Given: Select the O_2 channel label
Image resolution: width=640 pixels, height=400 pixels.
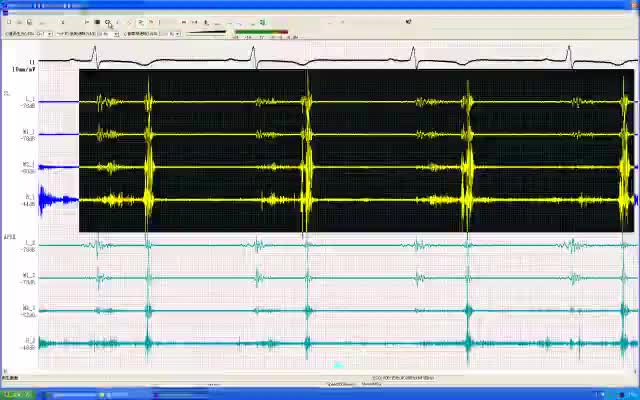Looking at the screenshot, I should 29,341.
